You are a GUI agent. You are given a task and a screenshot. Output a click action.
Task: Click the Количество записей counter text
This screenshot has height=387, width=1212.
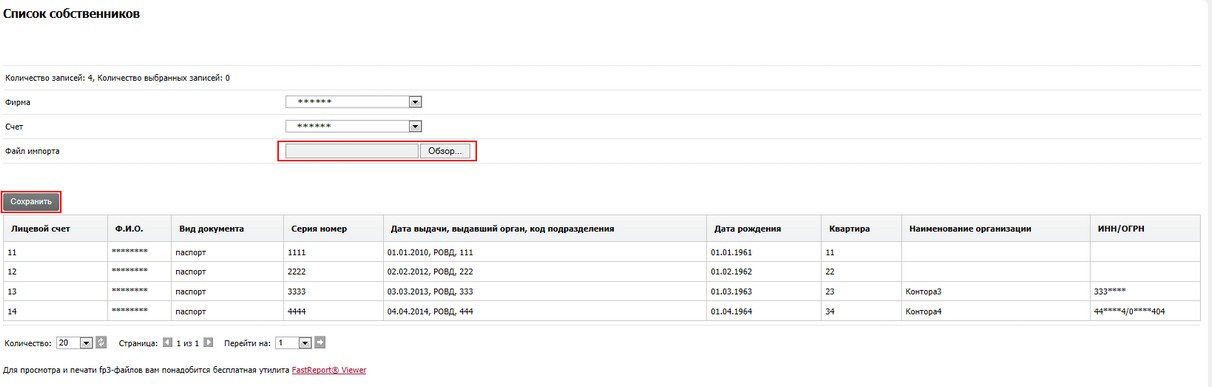(x=117, y=77)
